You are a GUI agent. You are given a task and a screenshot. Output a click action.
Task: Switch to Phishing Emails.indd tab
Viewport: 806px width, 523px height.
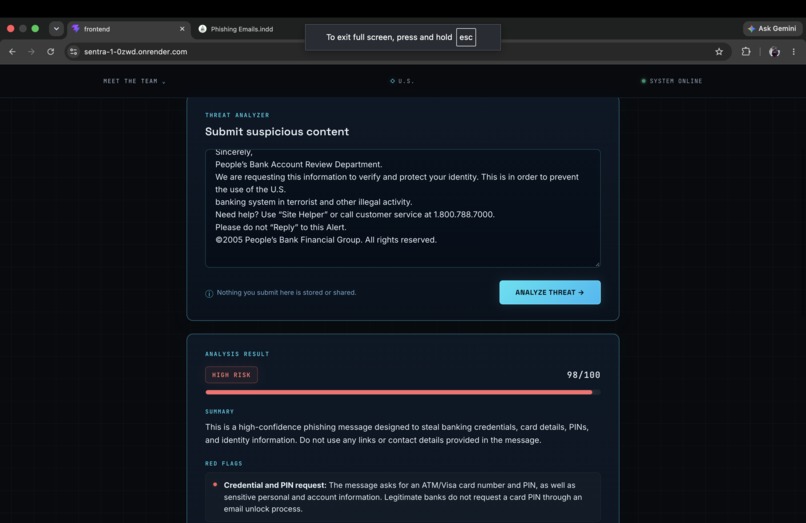click(x=242, y=29)
